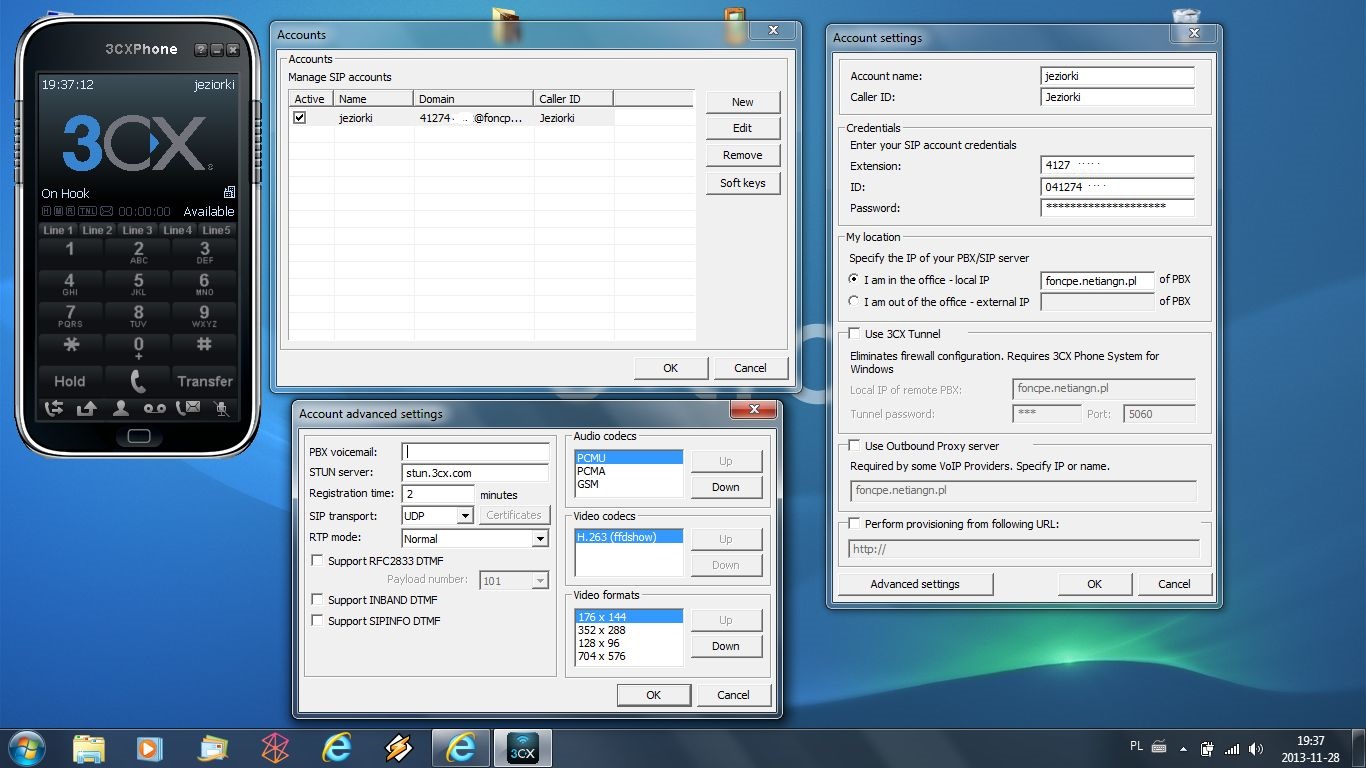Click Transfer on the phone
1366x768 pixels.
204,381
